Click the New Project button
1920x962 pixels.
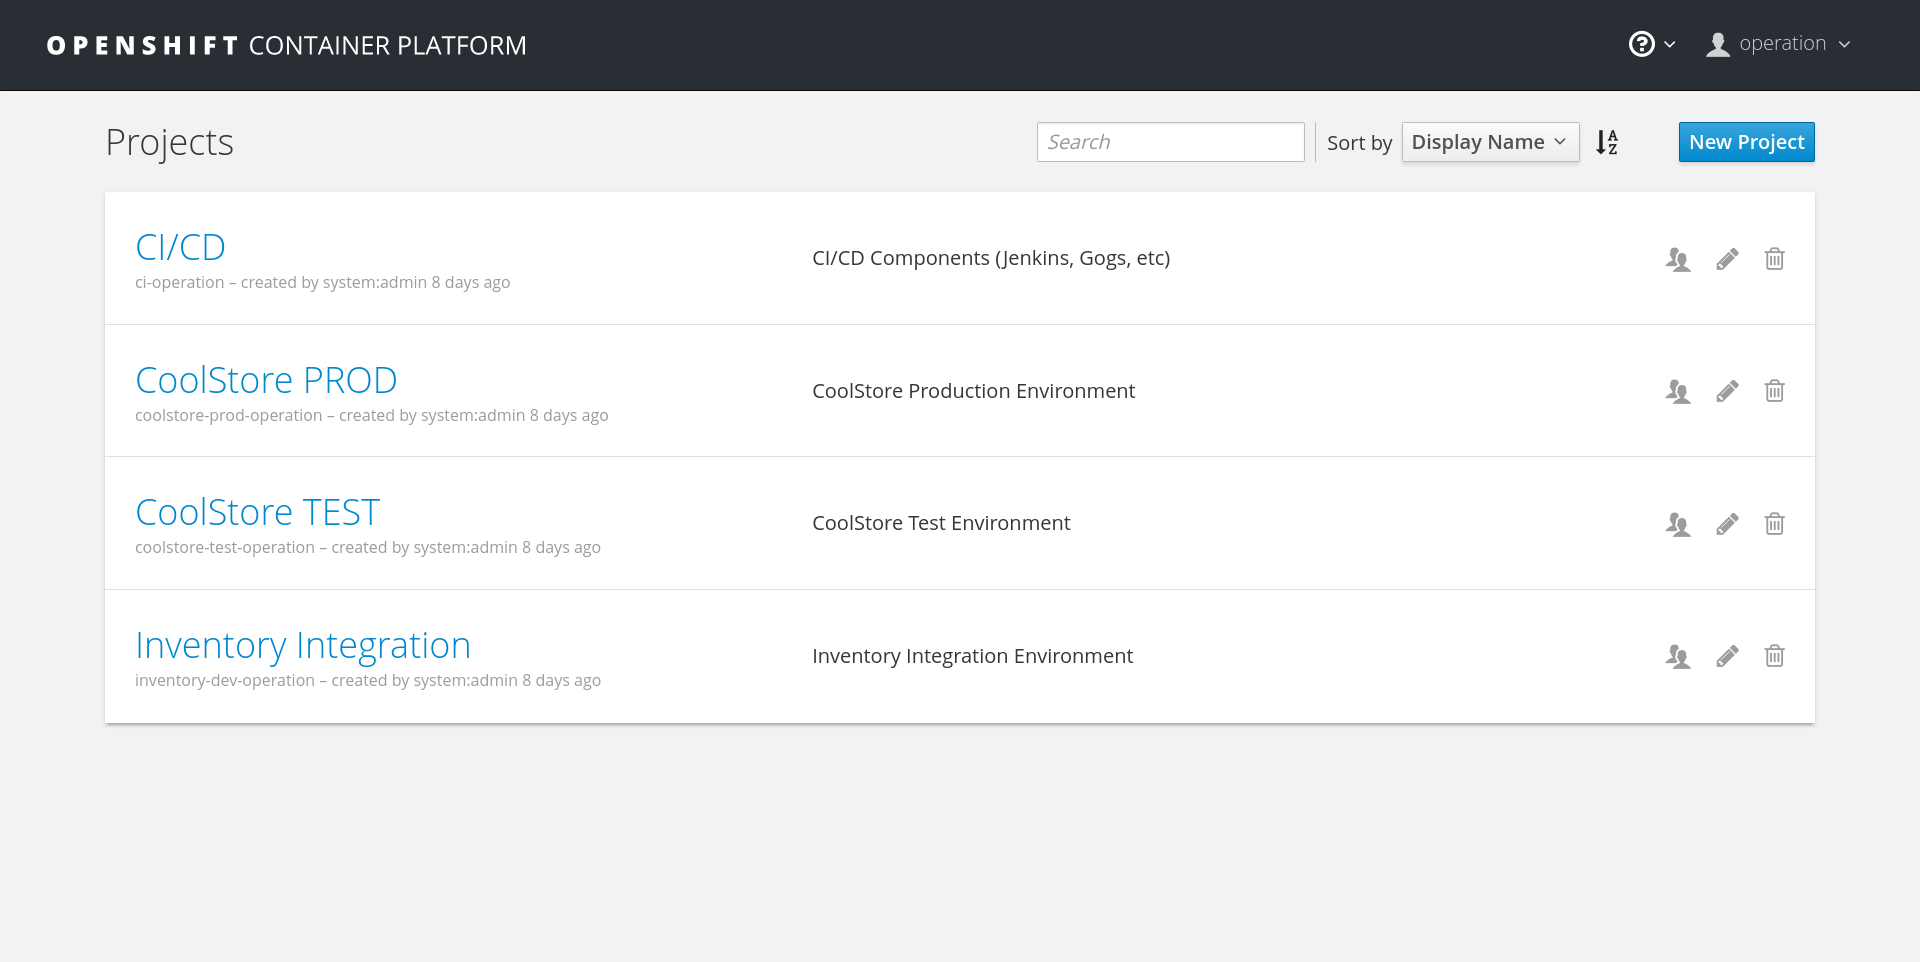pyautogui.click(x=1746, y=142)
